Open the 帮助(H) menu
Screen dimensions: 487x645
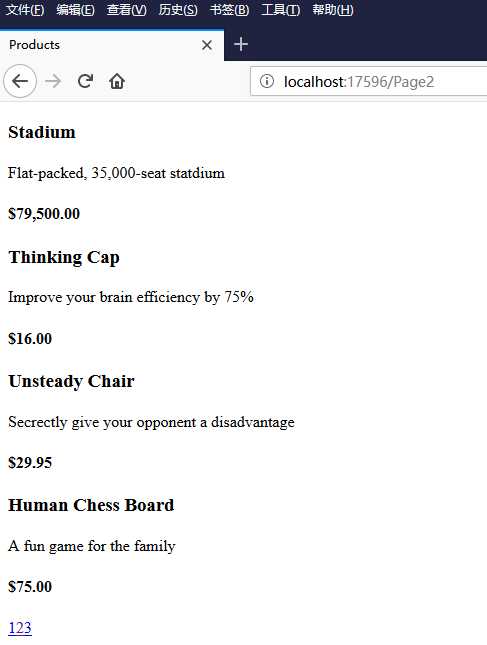(x=333, y=9)
